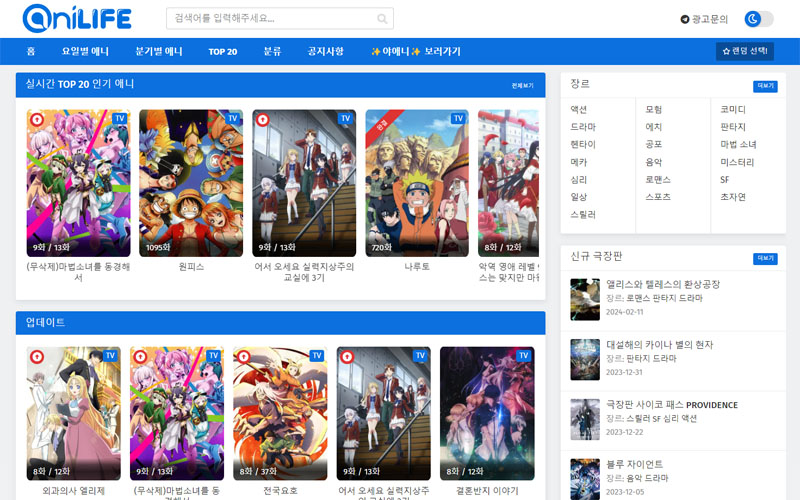Open 나루토 poster in TOP 20
800x500 pixels.
[x=417, y=183]
